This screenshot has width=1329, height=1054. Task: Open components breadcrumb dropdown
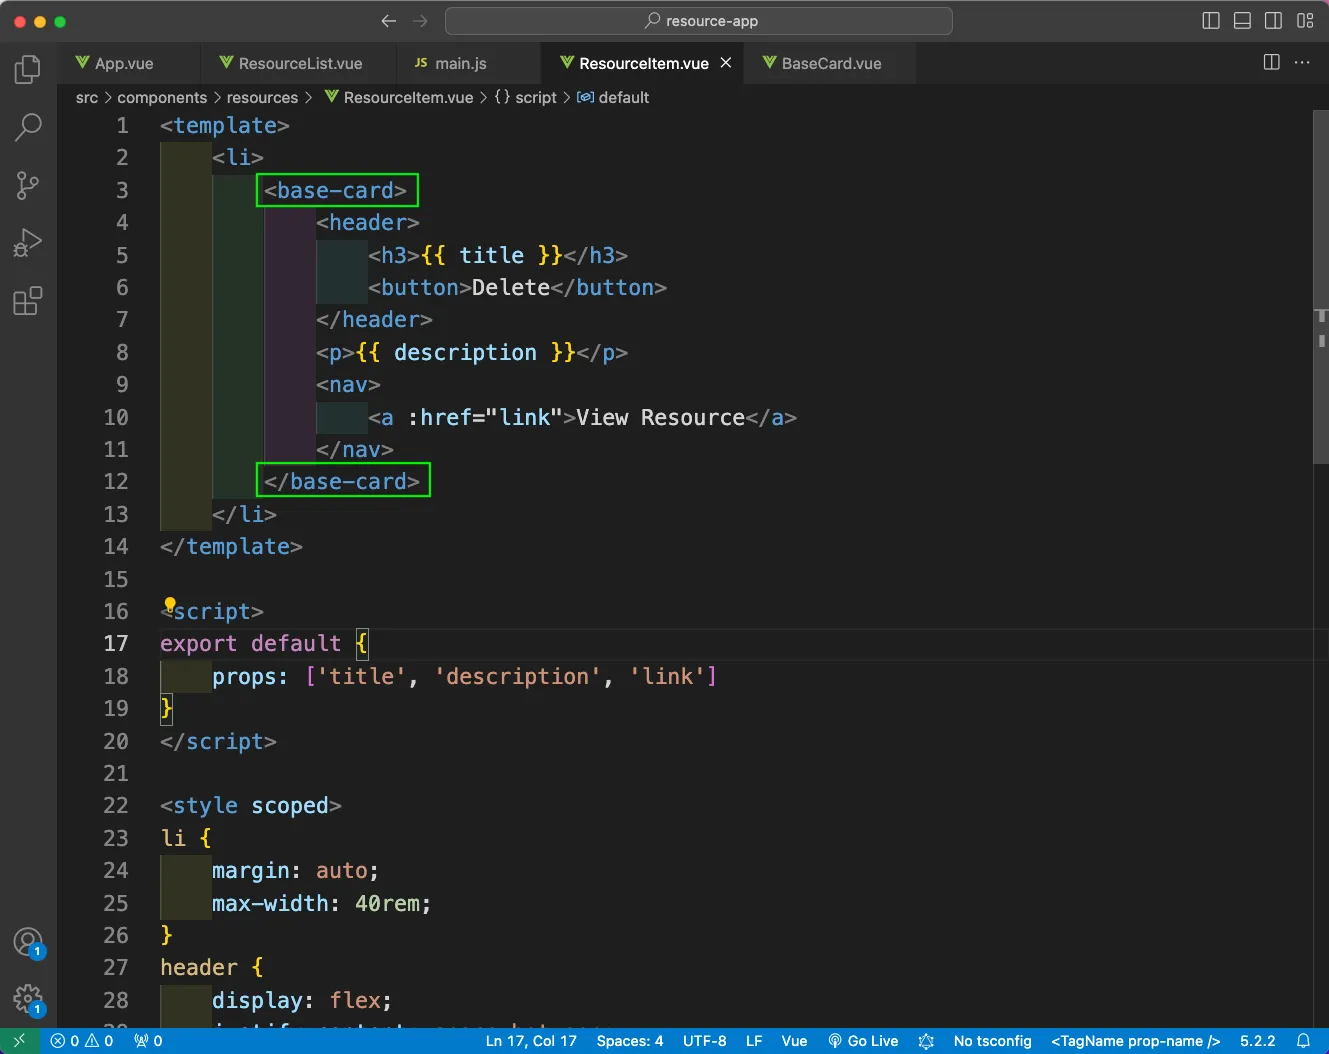pyautogui.click(x=162, y=97)
